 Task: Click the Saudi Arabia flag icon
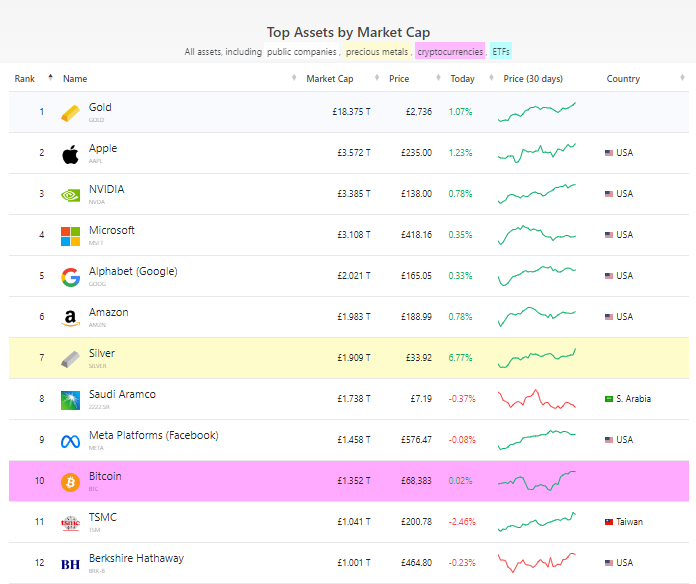coord(609,399)
